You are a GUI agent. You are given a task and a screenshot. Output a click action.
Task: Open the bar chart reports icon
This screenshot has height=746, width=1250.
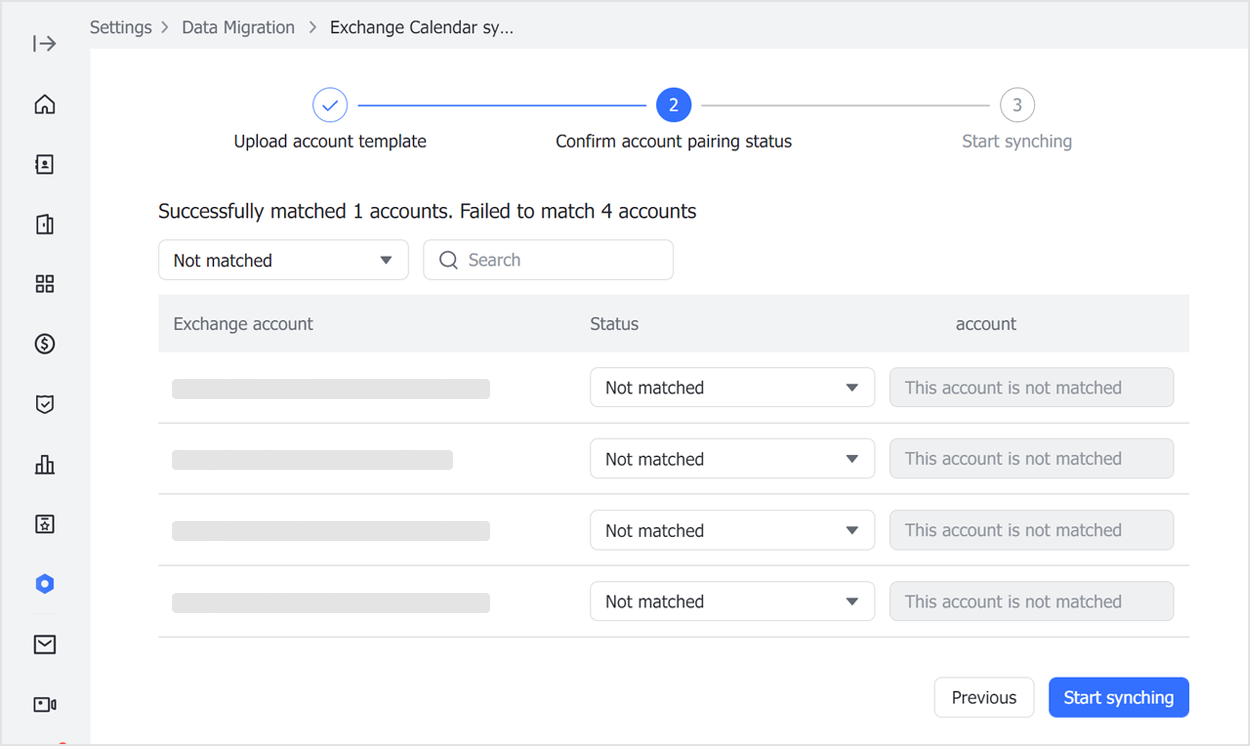click(45, 464)
